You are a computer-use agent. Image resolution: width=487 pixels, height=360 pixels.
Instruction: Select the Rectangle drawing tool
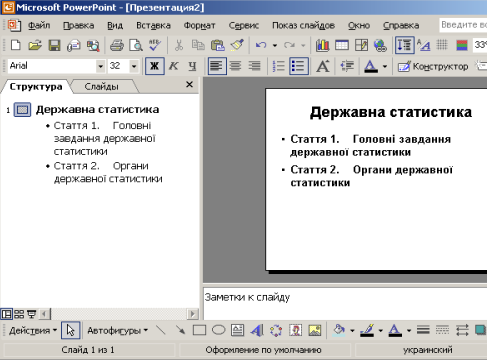(x=199, y=330)
